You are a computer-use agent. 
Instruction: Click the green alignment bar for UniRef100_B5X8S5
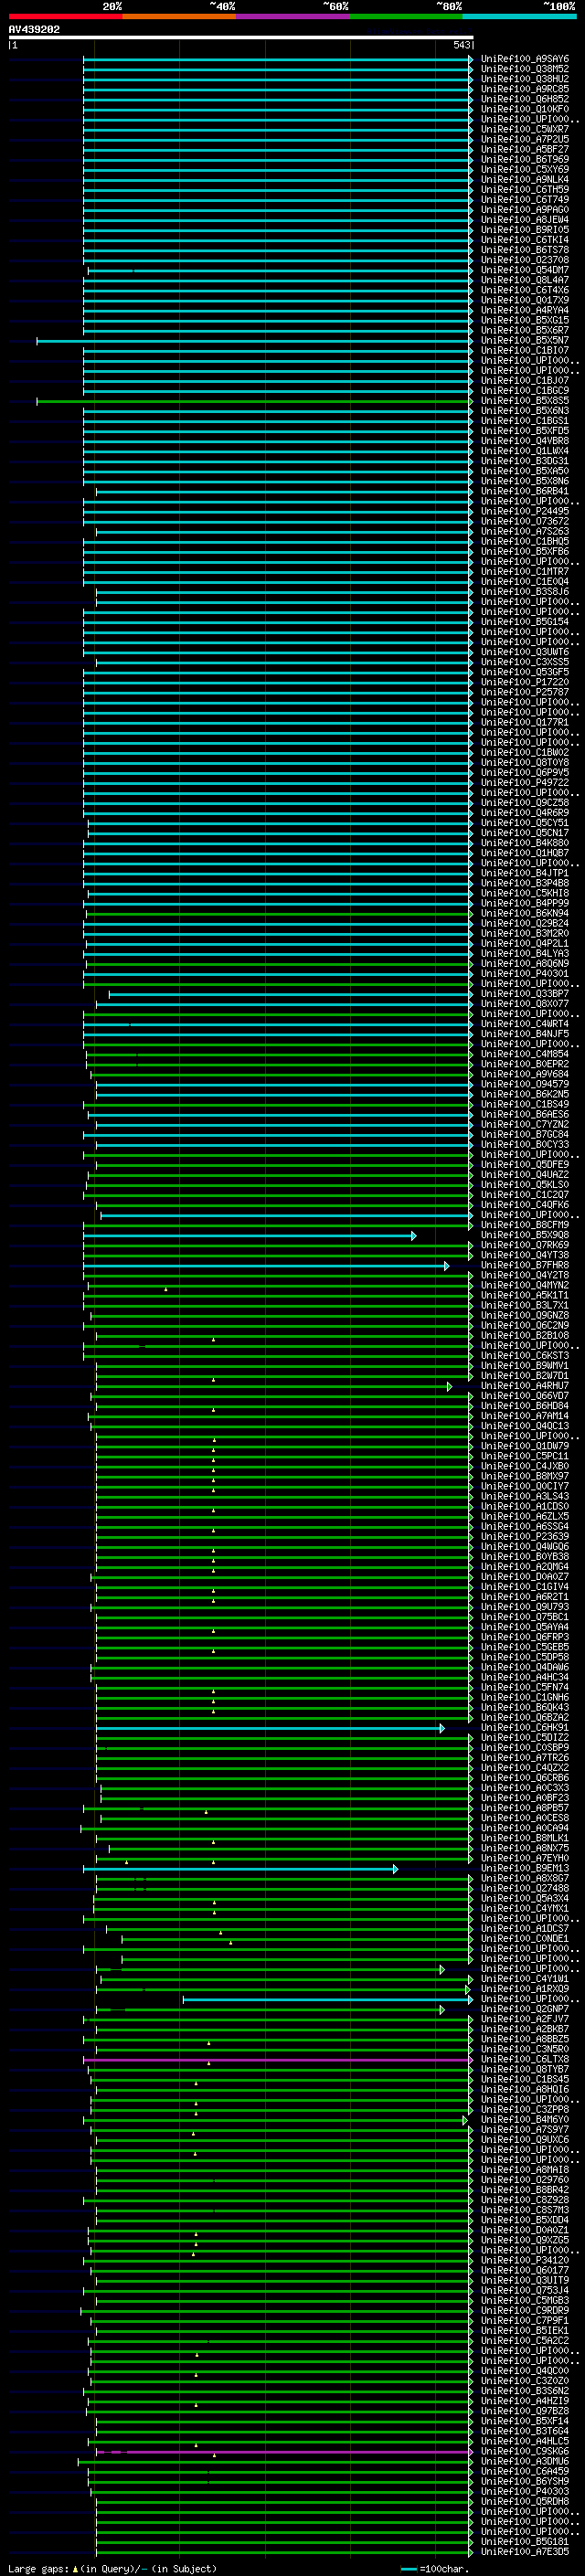pos(254,401)
